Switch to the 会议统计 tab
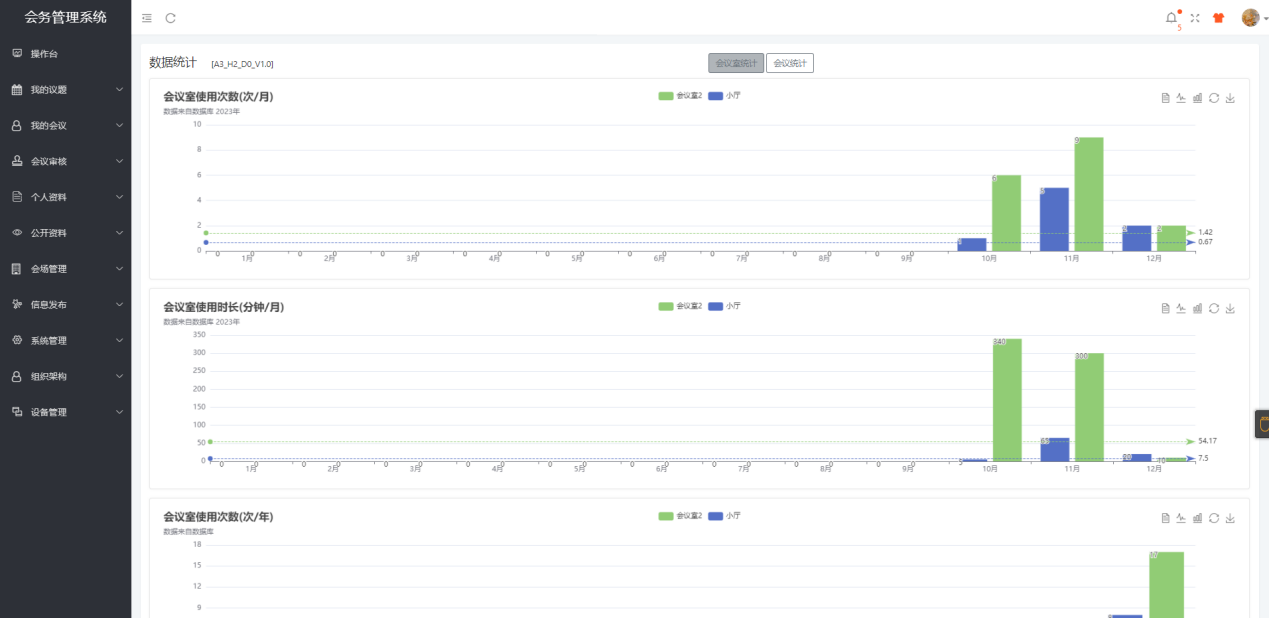This screenshot has height=618, width=1269. click(x=790, y=63)
